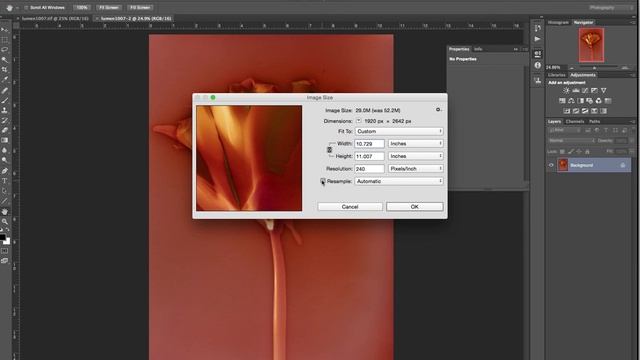Open the Resolution units dropdown
The height and width of the screenshot is (360, 640).
[416, 169]
